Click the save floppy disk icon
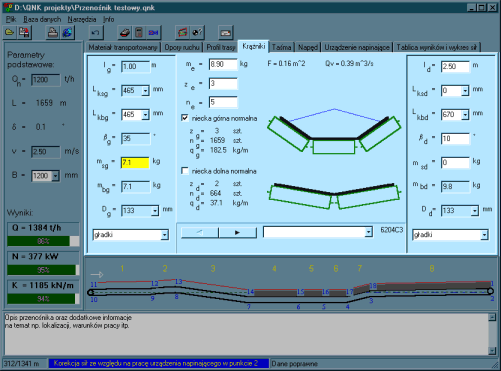This screenshot has width=501, height=371. (24, 32)
